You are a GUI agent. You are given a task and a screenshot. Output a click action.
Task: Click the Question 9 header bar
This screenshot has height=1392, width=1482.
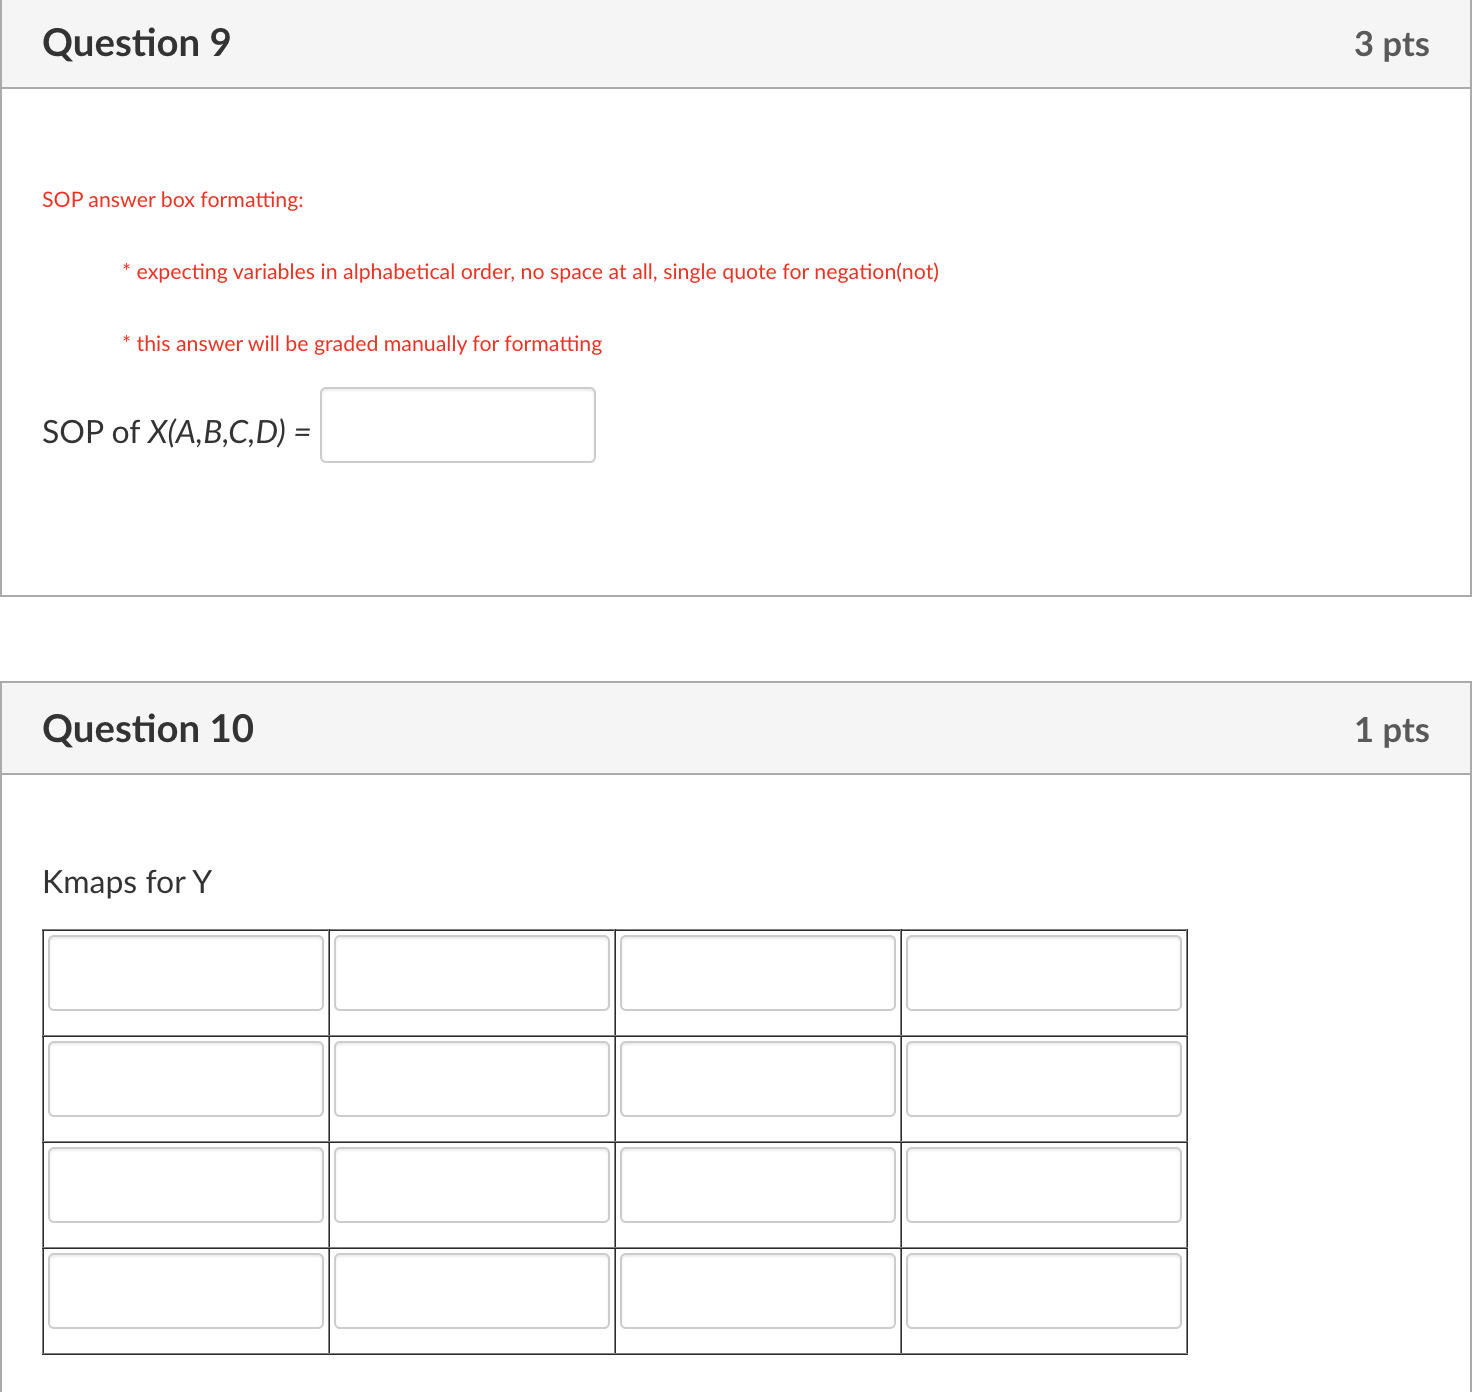tap(740, 43)
